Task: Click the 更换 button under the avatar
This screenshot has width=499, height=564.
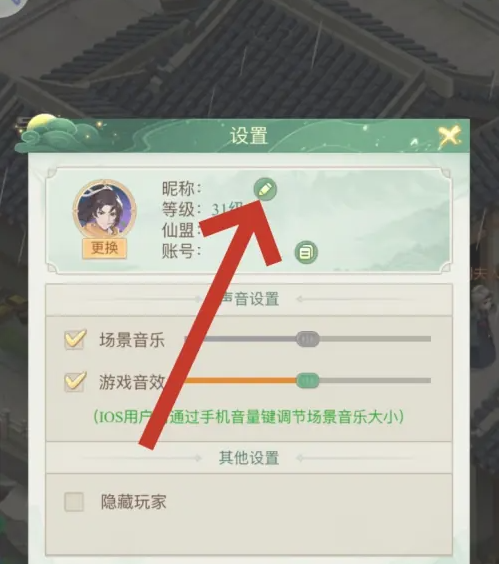Action: pyautogui.click(x=105, y=248)
